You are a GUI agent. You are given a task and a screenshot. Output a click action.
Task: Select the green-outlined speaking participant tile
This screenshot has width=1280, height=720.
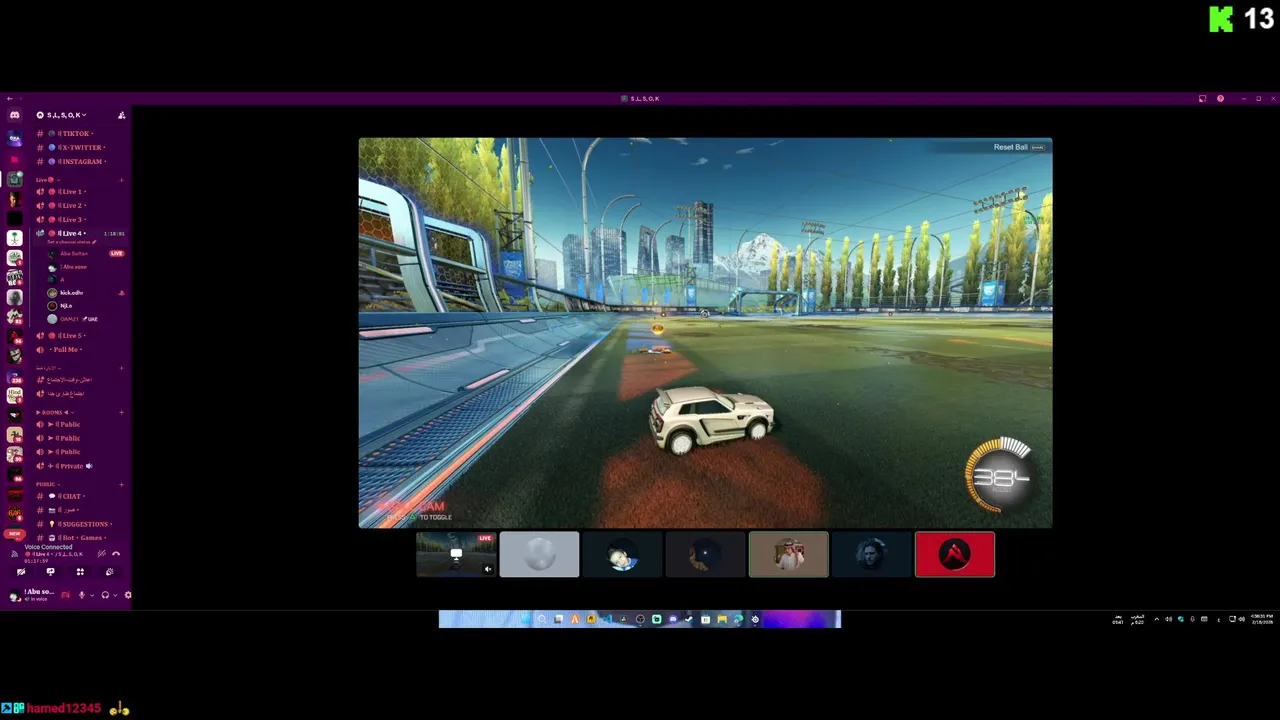[788, 554]
